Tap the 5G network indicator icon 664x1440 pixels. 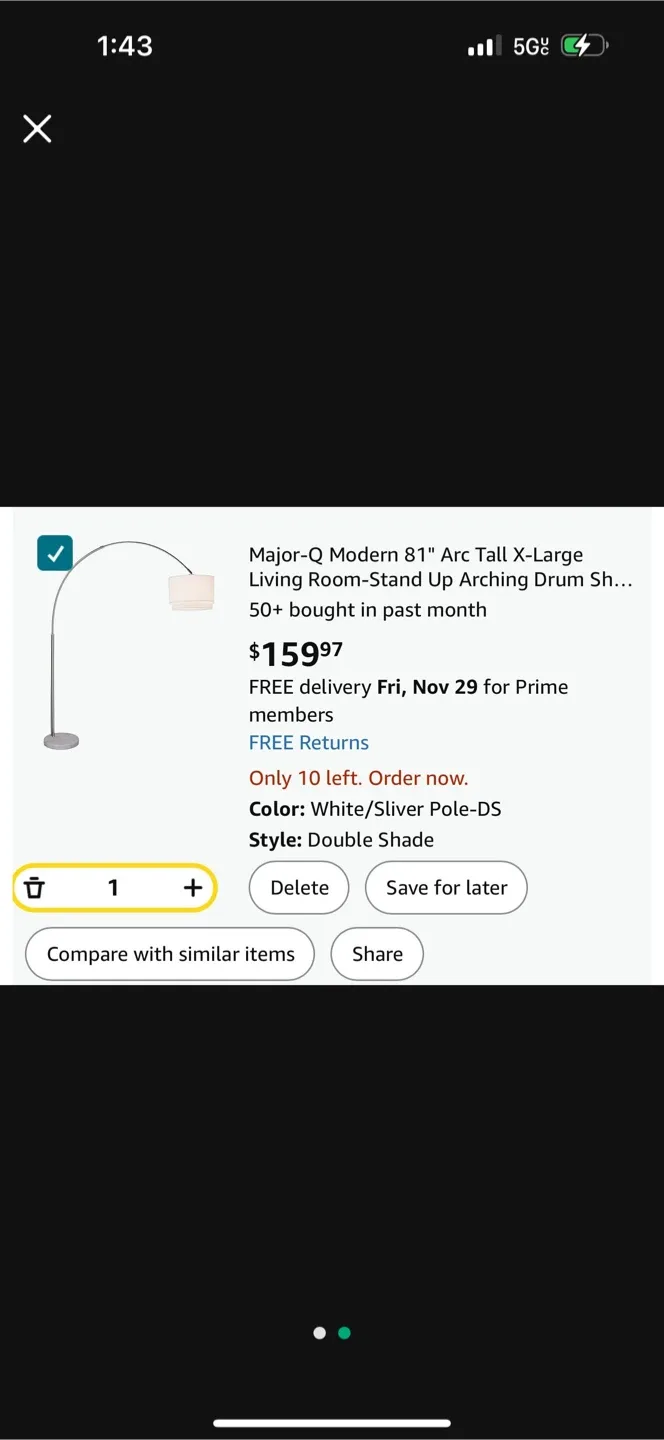[528, 45]
